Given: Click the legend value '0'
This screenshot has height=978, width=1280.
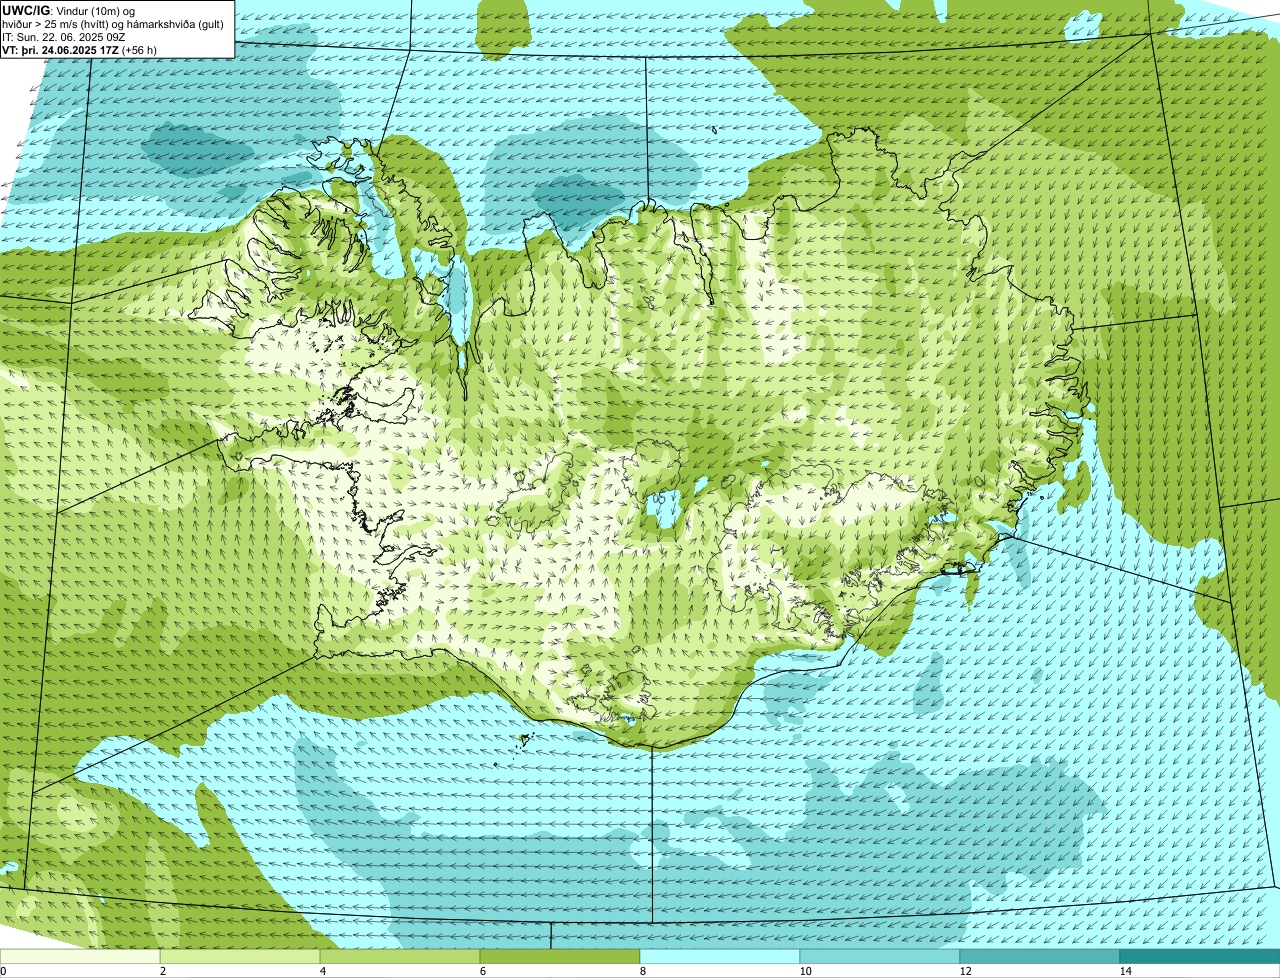Looking at the screenshot, I should click(x=3, y=971).
